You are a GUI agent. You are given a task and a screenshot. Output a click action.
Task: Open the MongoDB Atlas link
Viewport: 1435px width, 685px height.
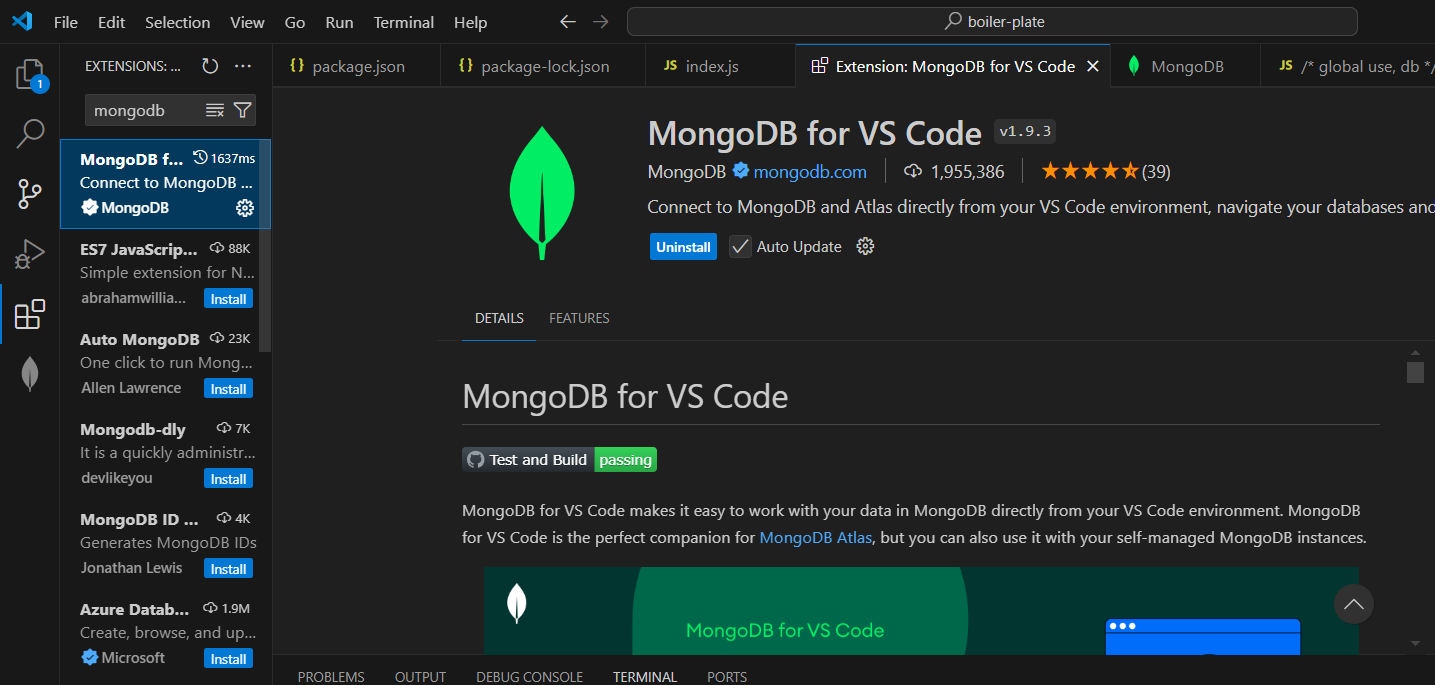[816, 537]
